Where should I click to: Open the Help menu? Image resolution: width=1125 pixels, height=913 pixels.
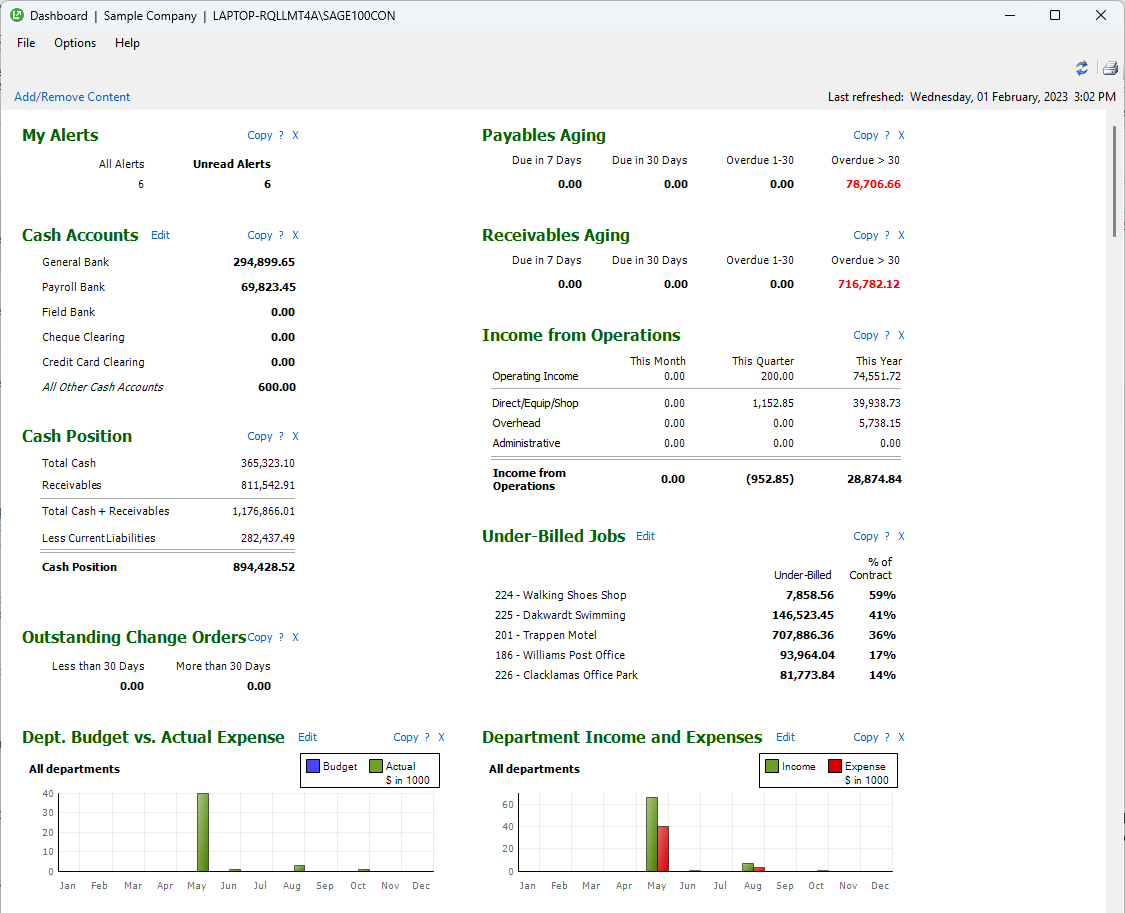tap(127, 43)
